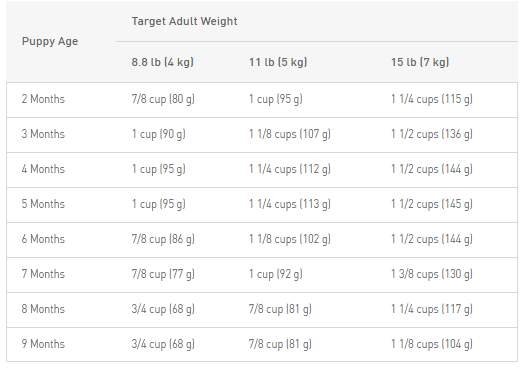Click the 8.8 lb (4 kg) column header
Screen dimensions: 524x368
click(162, 62)
